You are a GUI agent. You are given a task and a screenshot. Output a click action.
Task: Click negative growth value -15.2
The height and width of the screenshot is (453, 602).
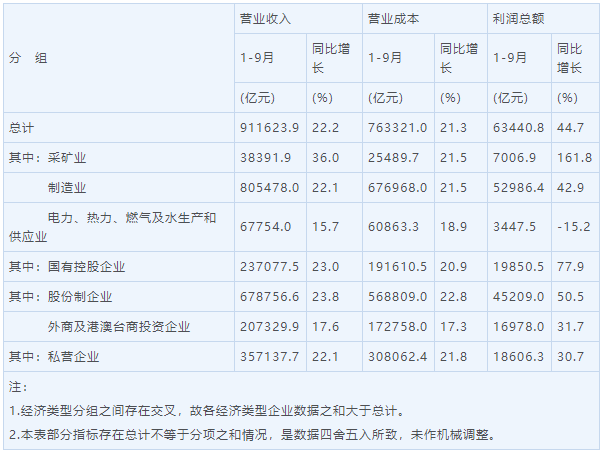(x=574, y=226)
